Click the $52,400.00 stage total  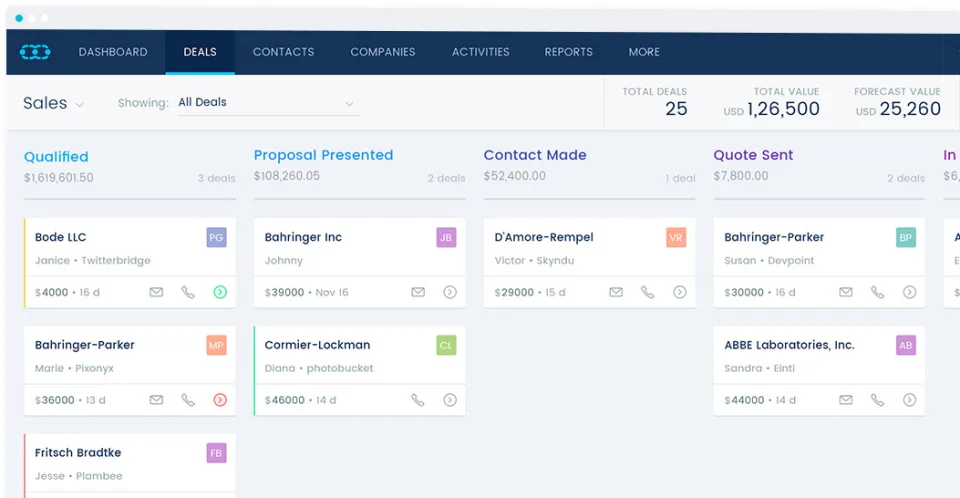(514, 176)
